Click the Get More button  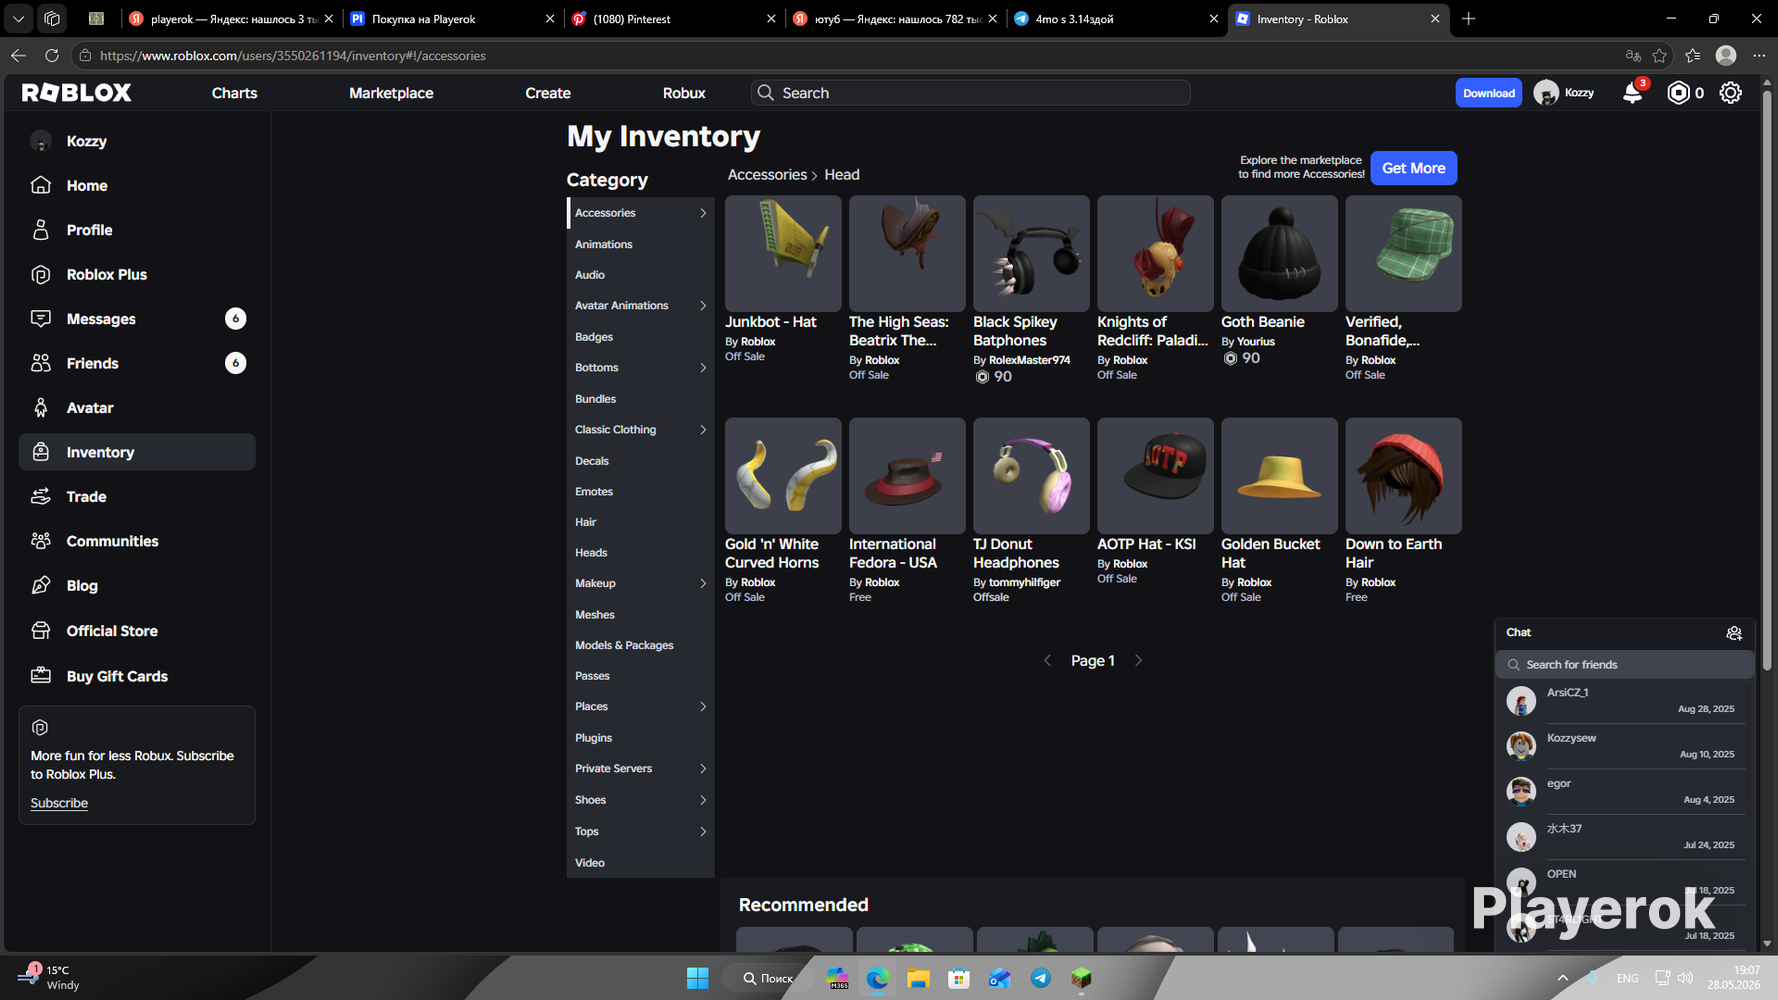coord(1413,168)
